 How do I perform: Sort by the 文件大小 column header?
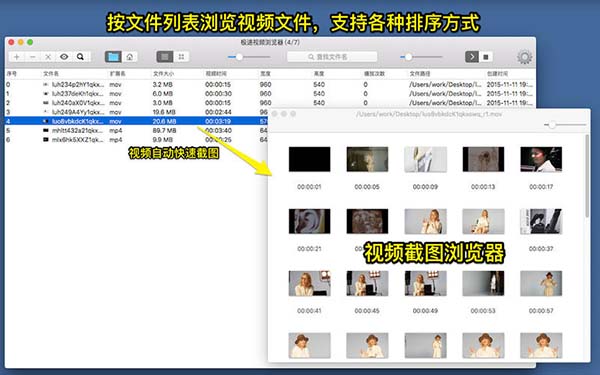[163, 73]
